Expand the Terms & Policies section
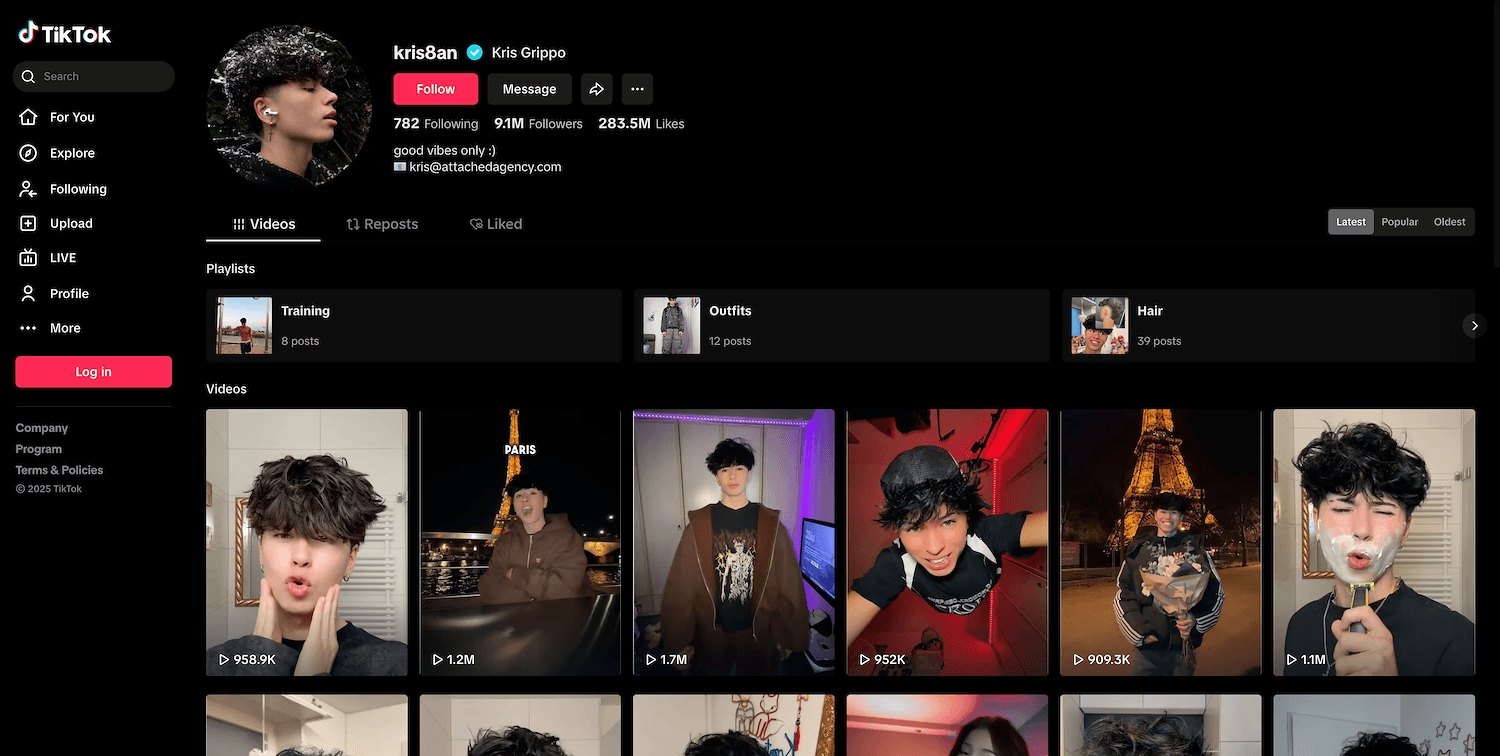1500x756 pixels. point(59,470)
